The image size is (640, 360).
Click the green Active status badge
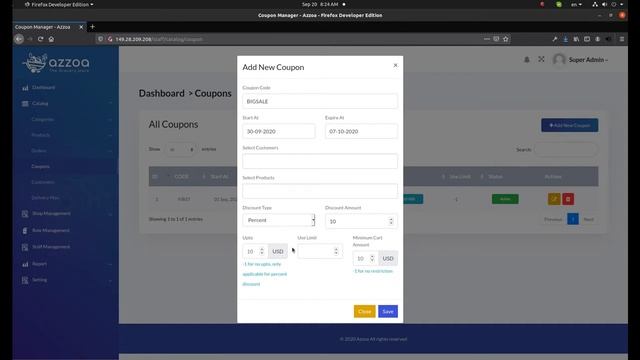click(505, 199)
